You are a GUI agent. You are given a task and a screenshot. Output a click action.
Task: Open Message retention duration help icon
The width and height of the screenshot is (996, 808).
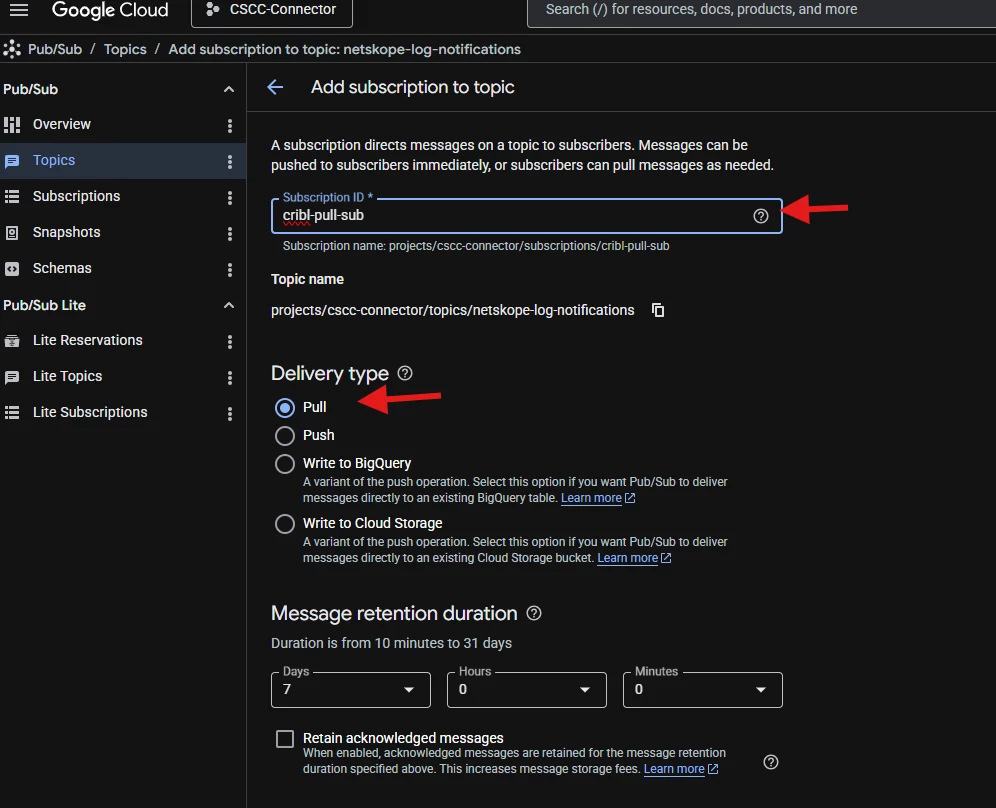click(534, 613)
